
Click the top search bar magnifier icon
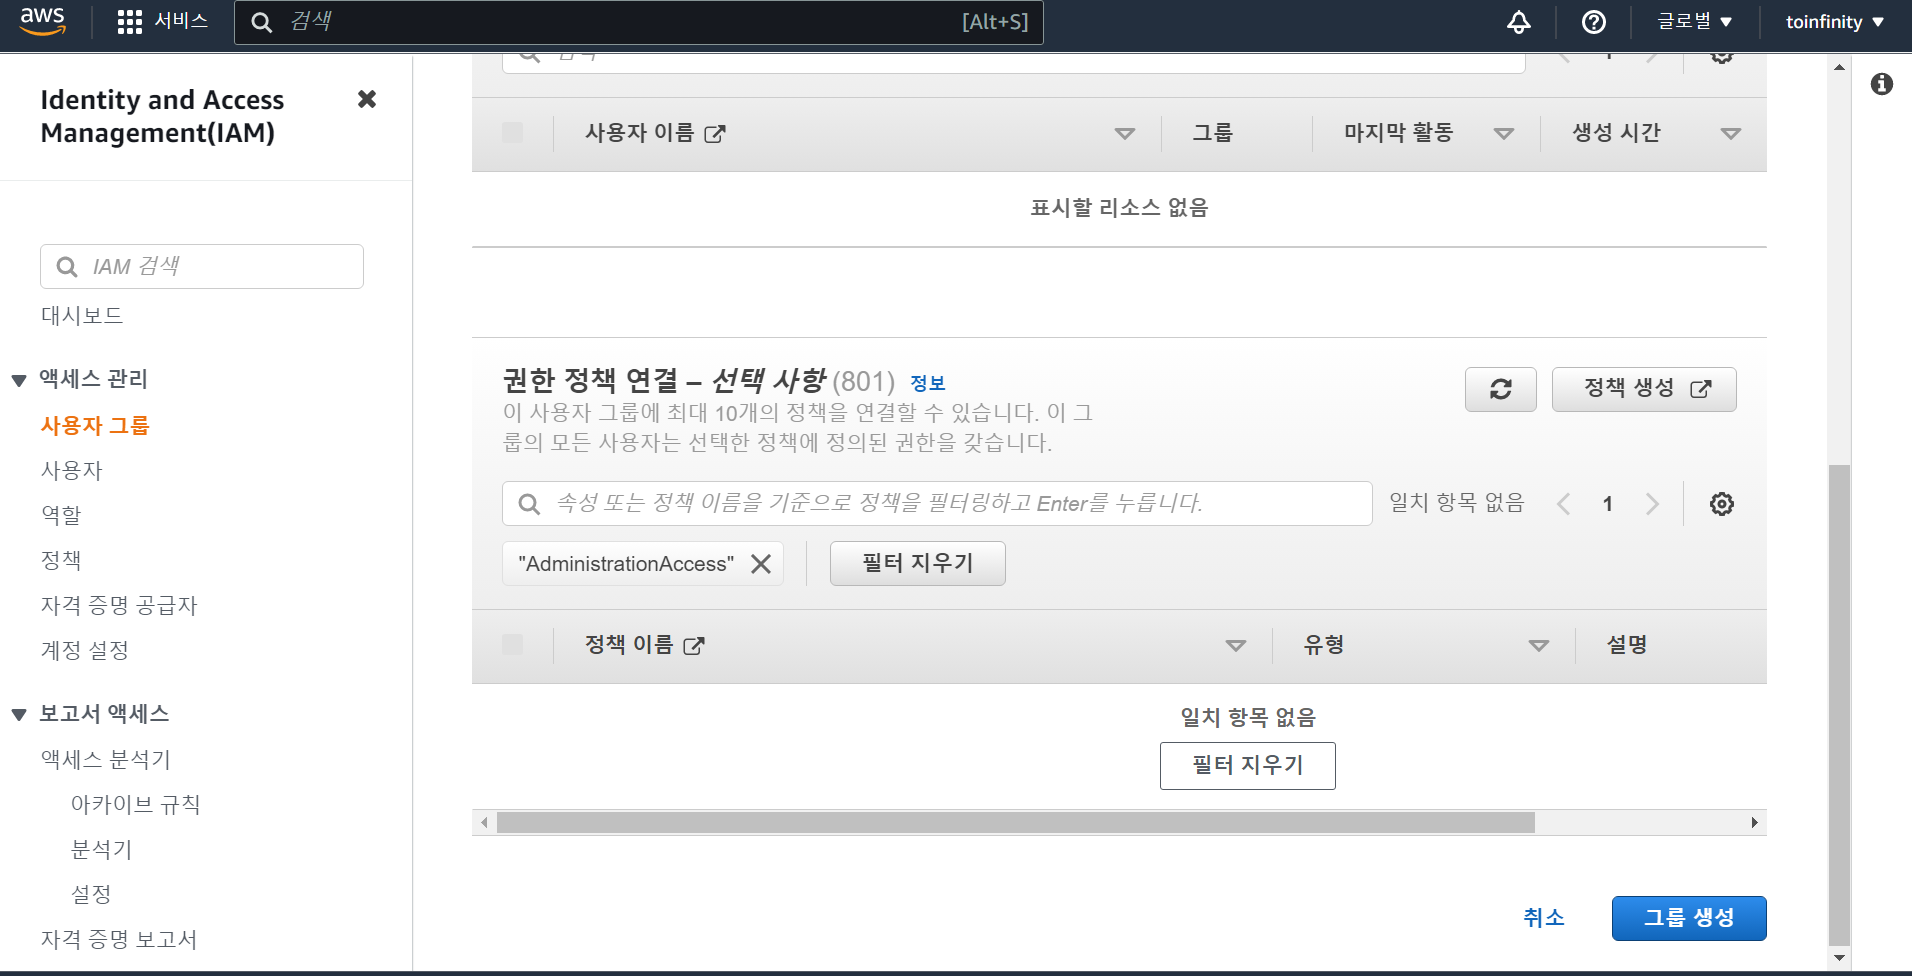[262, 22]
